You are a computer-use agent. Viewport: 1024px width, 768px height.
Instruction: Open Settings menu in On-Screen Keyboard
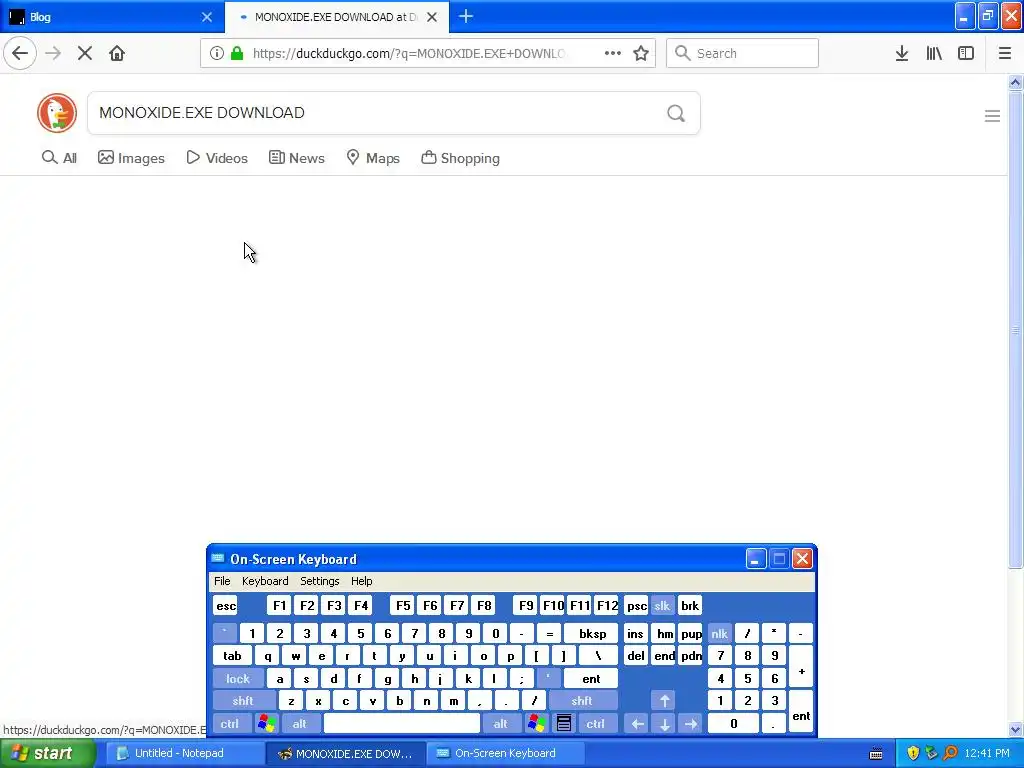tap(319, 581)
